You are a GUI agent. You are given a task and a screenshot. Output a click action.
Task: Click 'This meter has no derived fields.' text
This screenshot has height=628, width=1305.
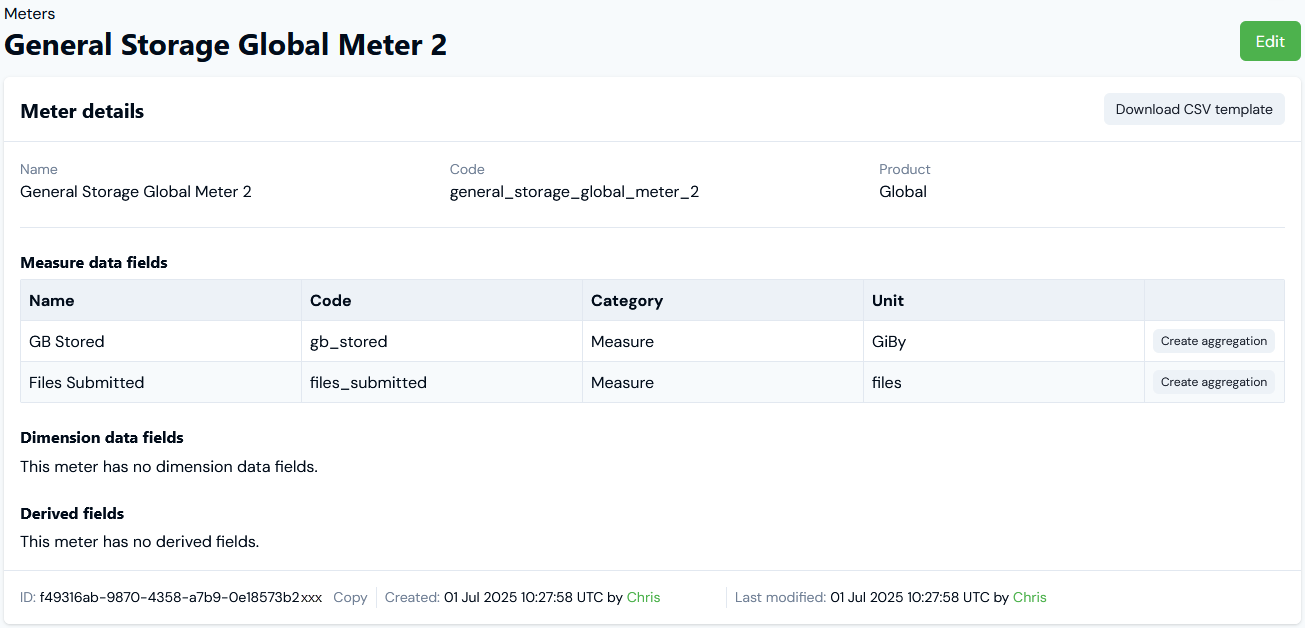tap(140, 542)
